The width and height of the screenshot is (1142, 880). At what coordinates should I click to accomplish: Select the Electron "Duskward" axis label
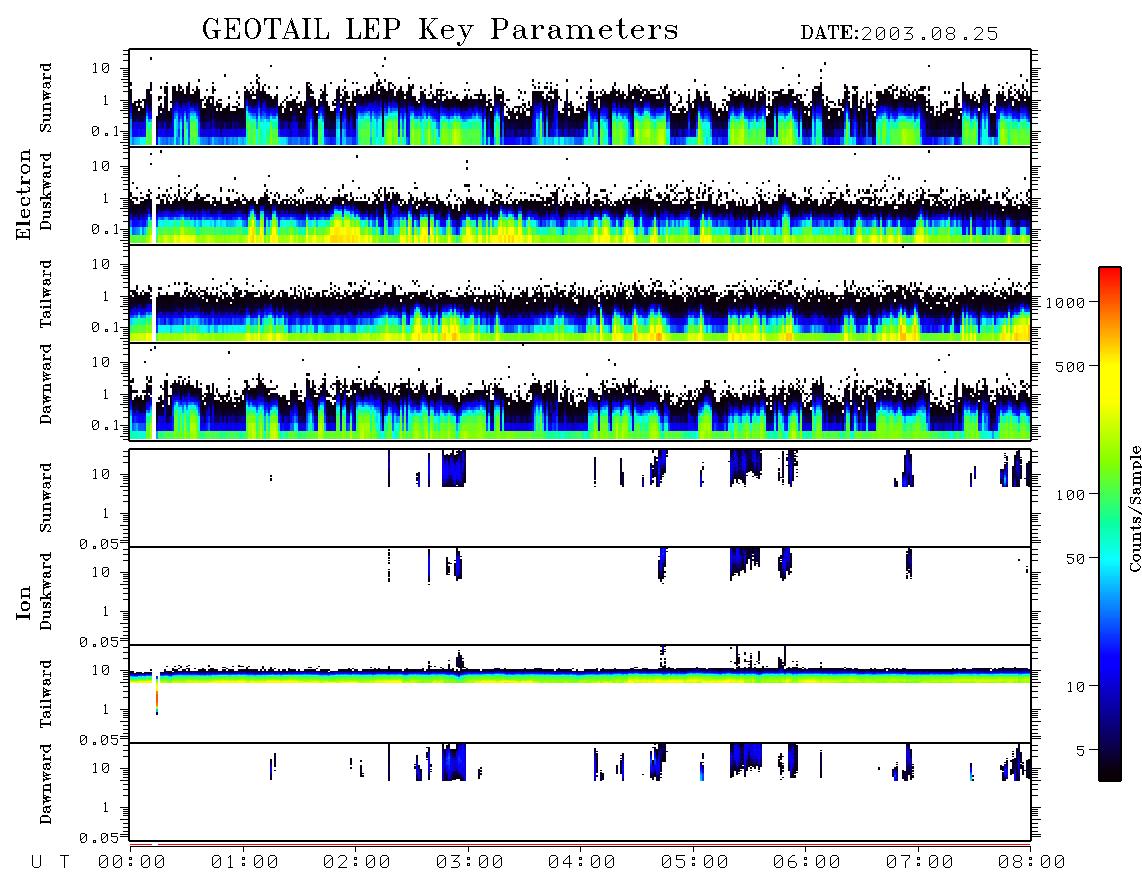(x=46, y=191)
